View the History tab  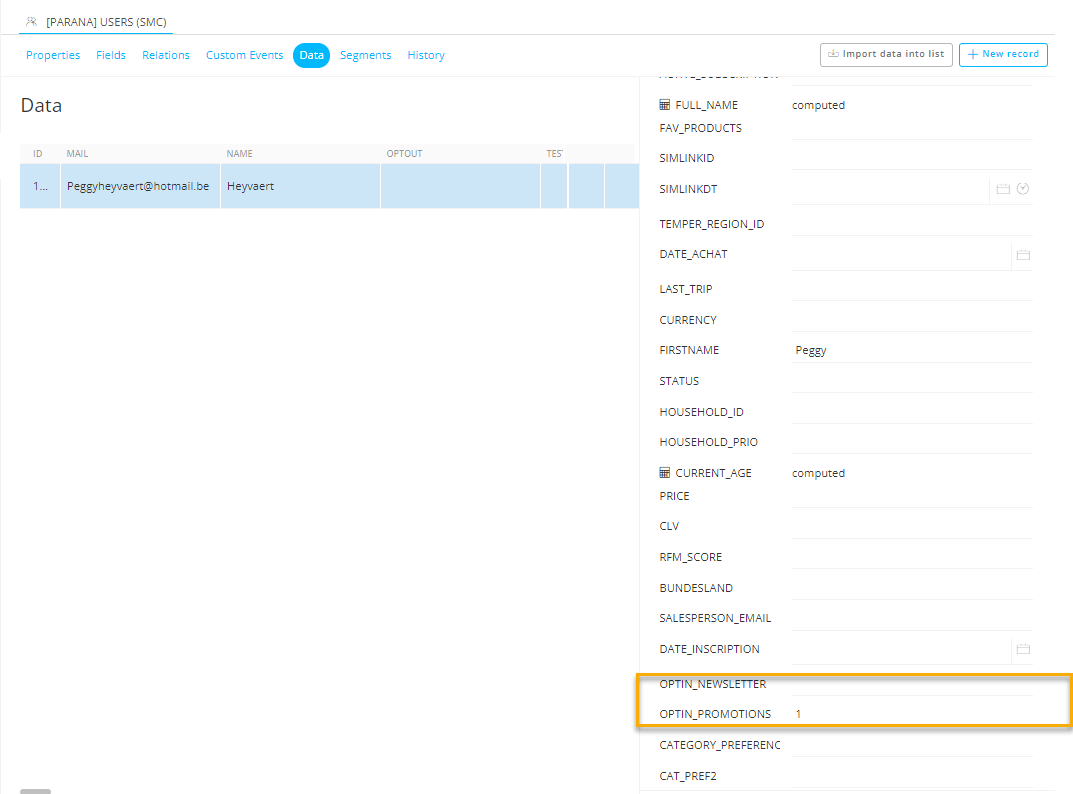(426, 55)
